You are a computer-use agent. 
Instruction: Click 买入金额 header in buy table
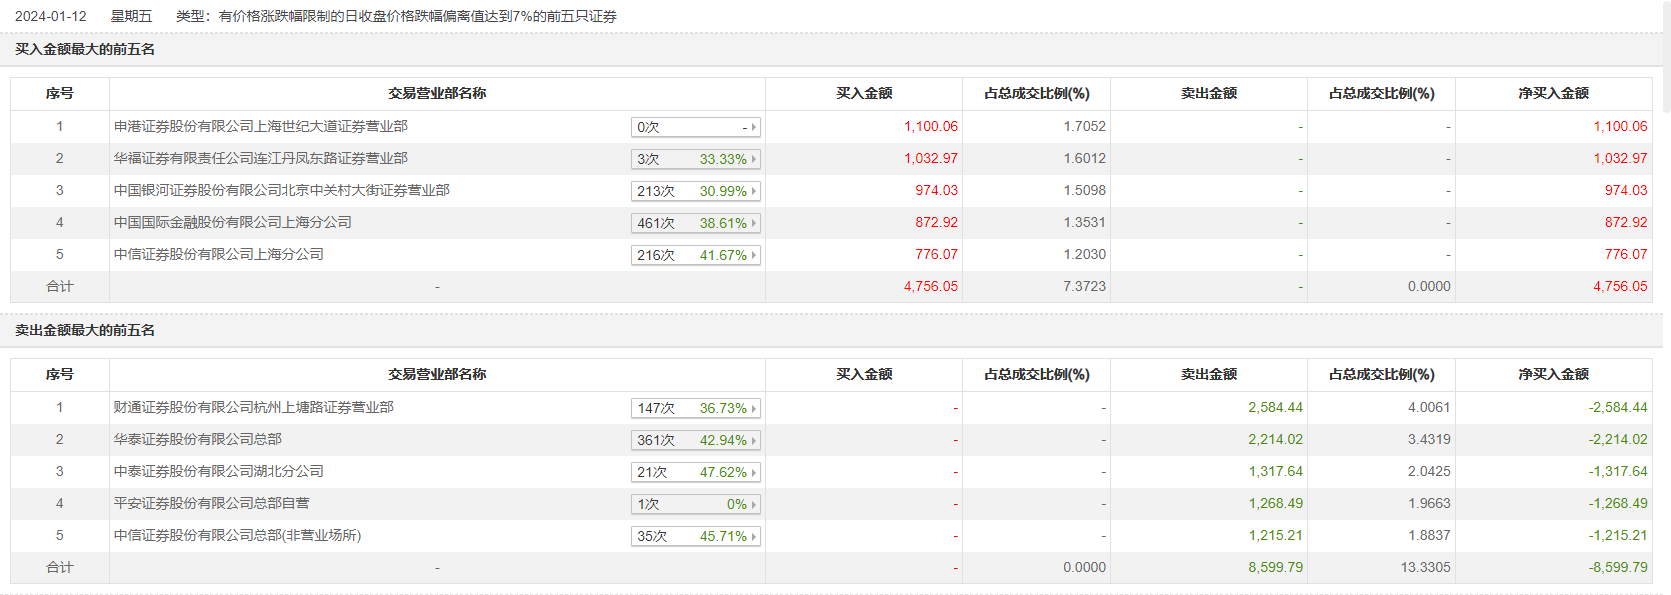tap(864, 93)
